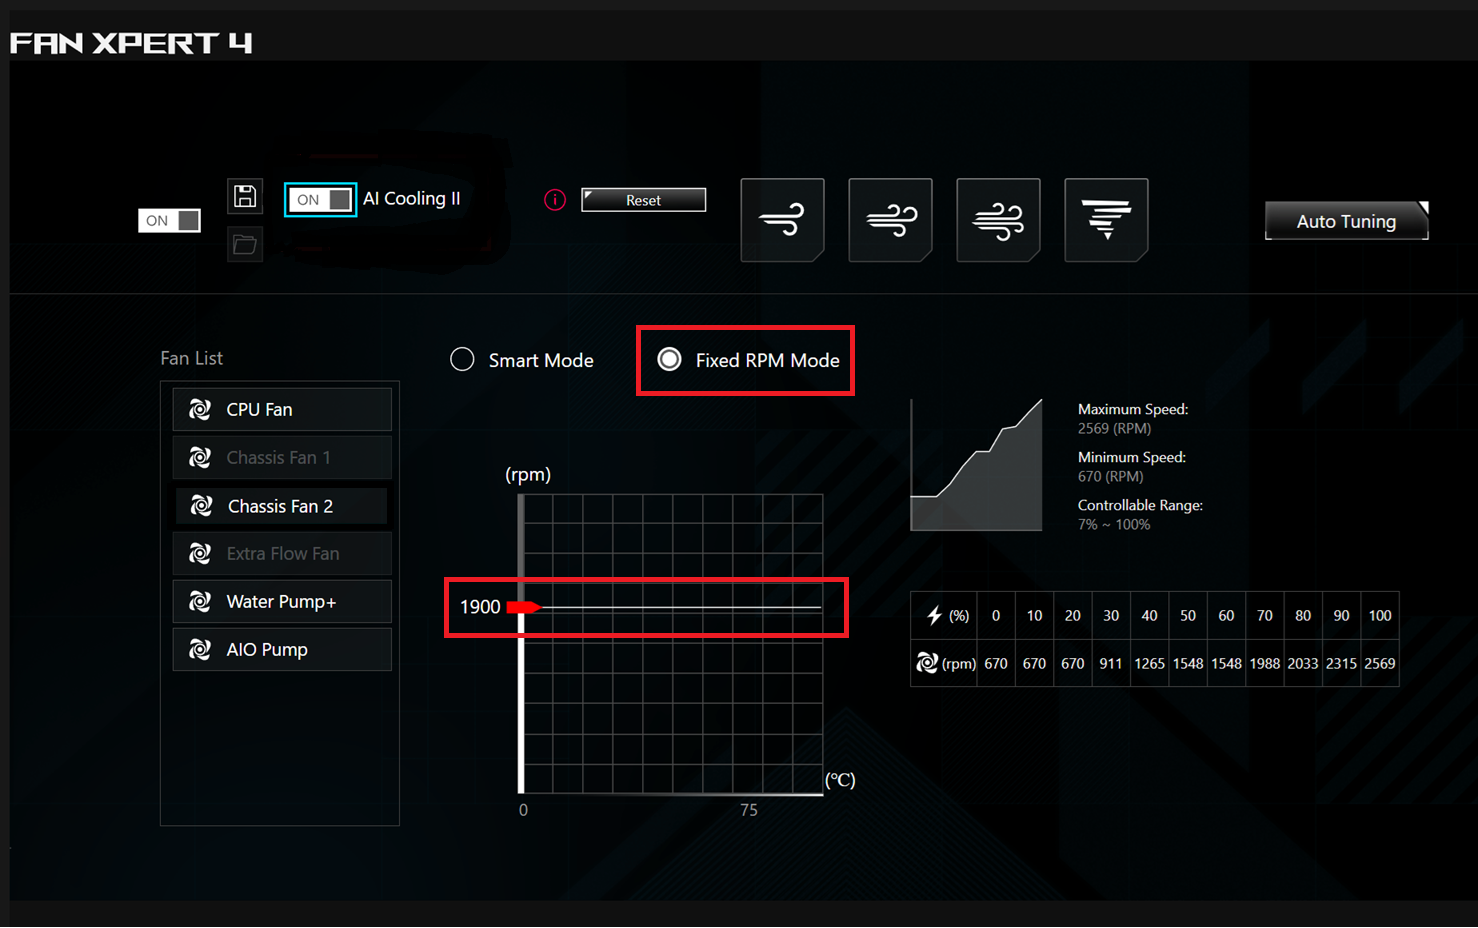Click the fan icon beside AIO Pump
The width and height of the screenshot is (1478, 928).
(x=200, y=649)
